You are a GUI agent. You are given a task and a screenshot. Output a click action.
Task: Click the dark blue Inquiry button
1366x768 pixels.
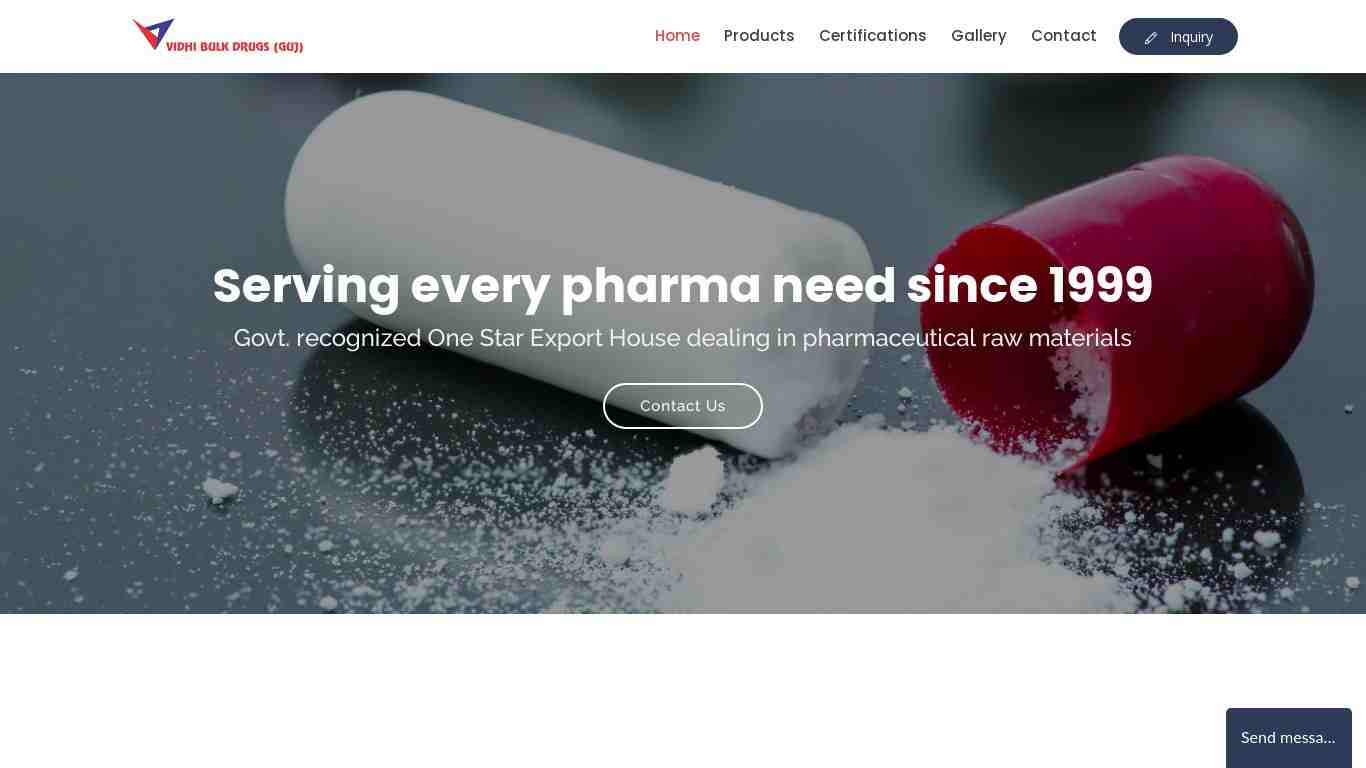click(x=1178, y=37)
